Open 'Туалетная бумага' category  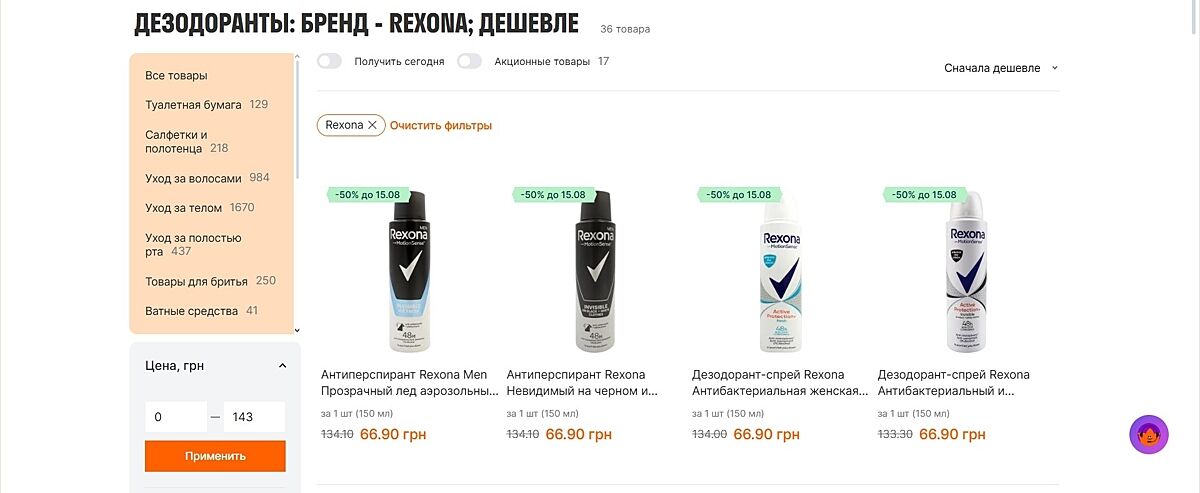pos(193,104)
